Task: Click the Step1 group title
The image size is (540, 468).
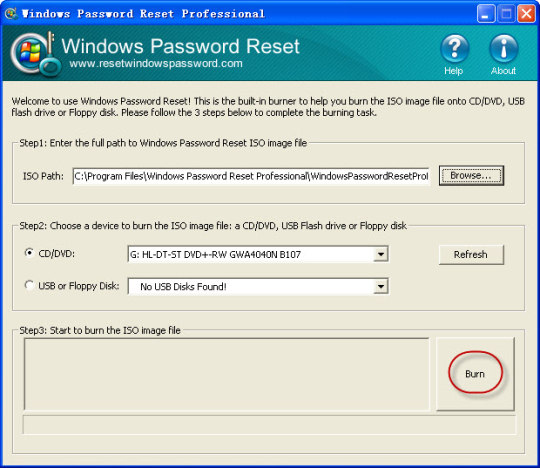Action: (163, 143)
